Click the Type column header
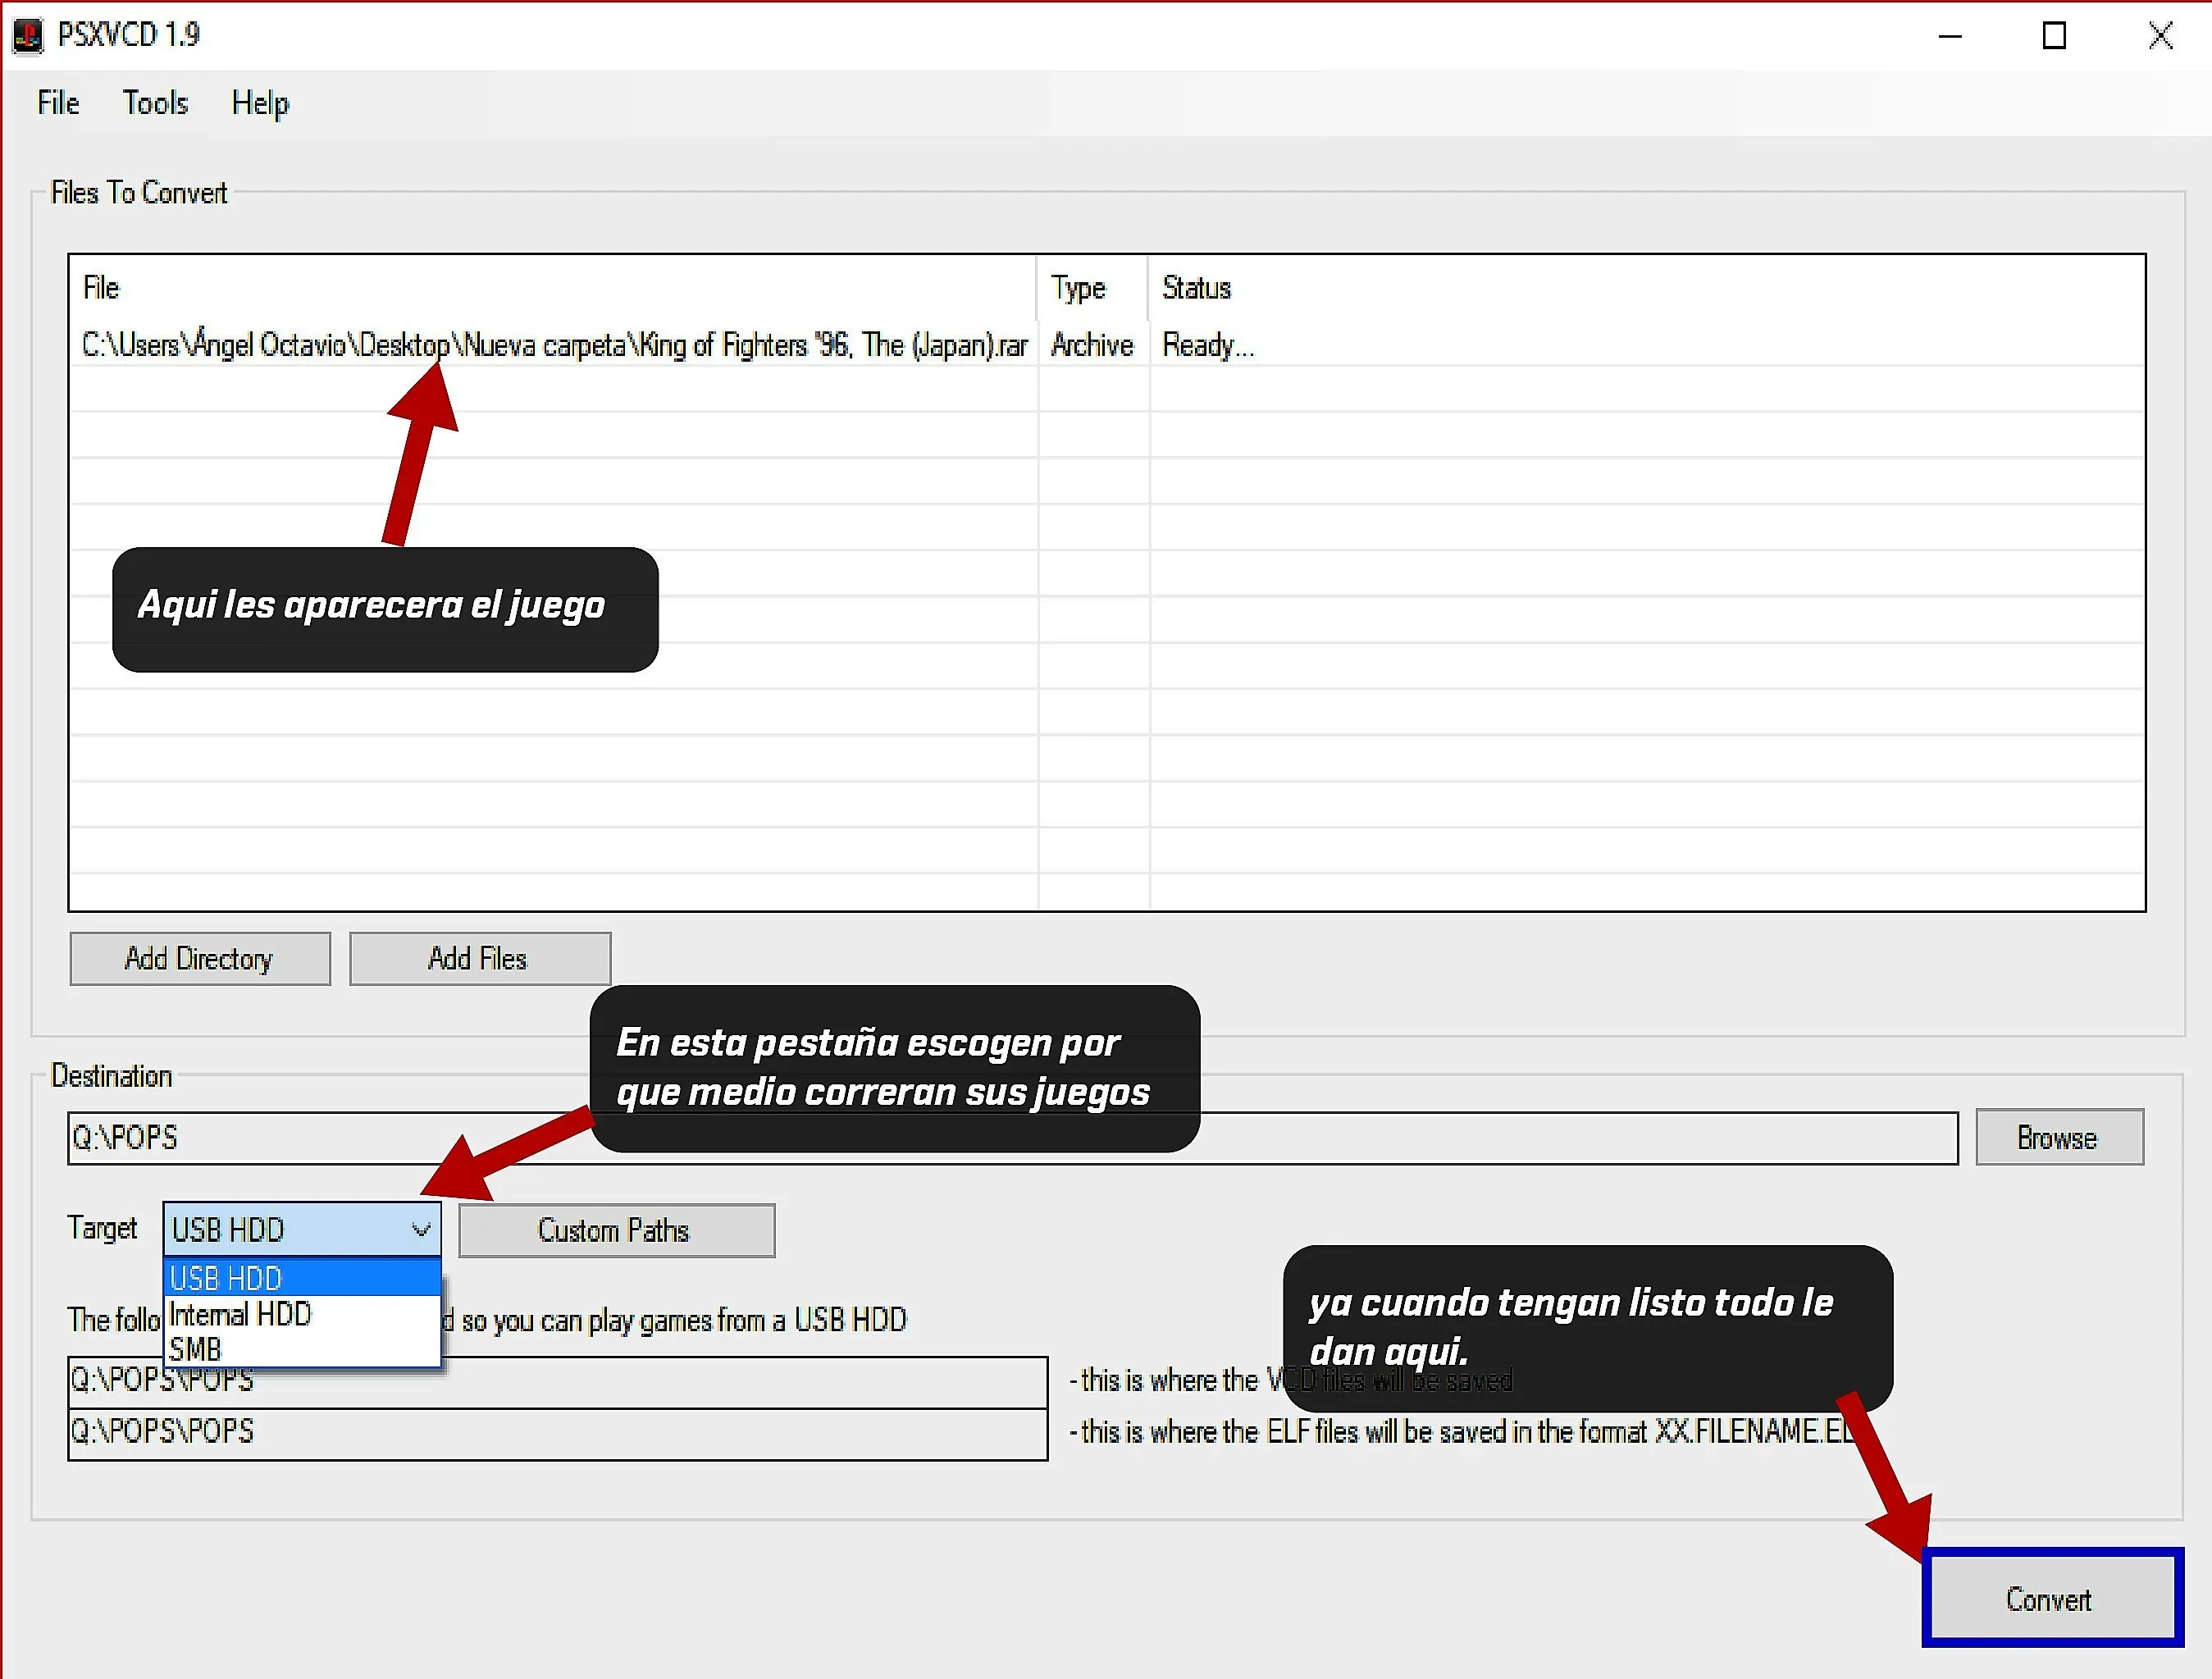The height and width of the screenshot is (1679, 2212). coord(1093,288)
